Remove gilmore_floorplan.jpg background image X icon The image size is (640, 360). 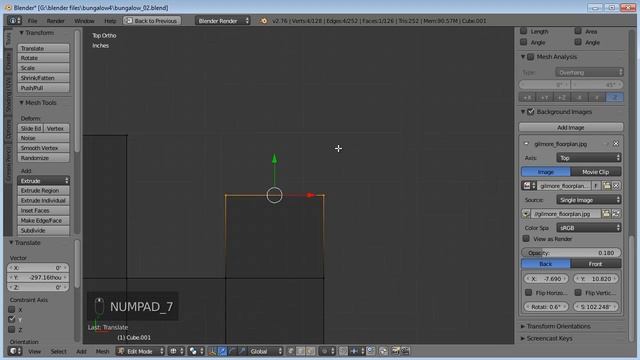(x=616, y=144)
